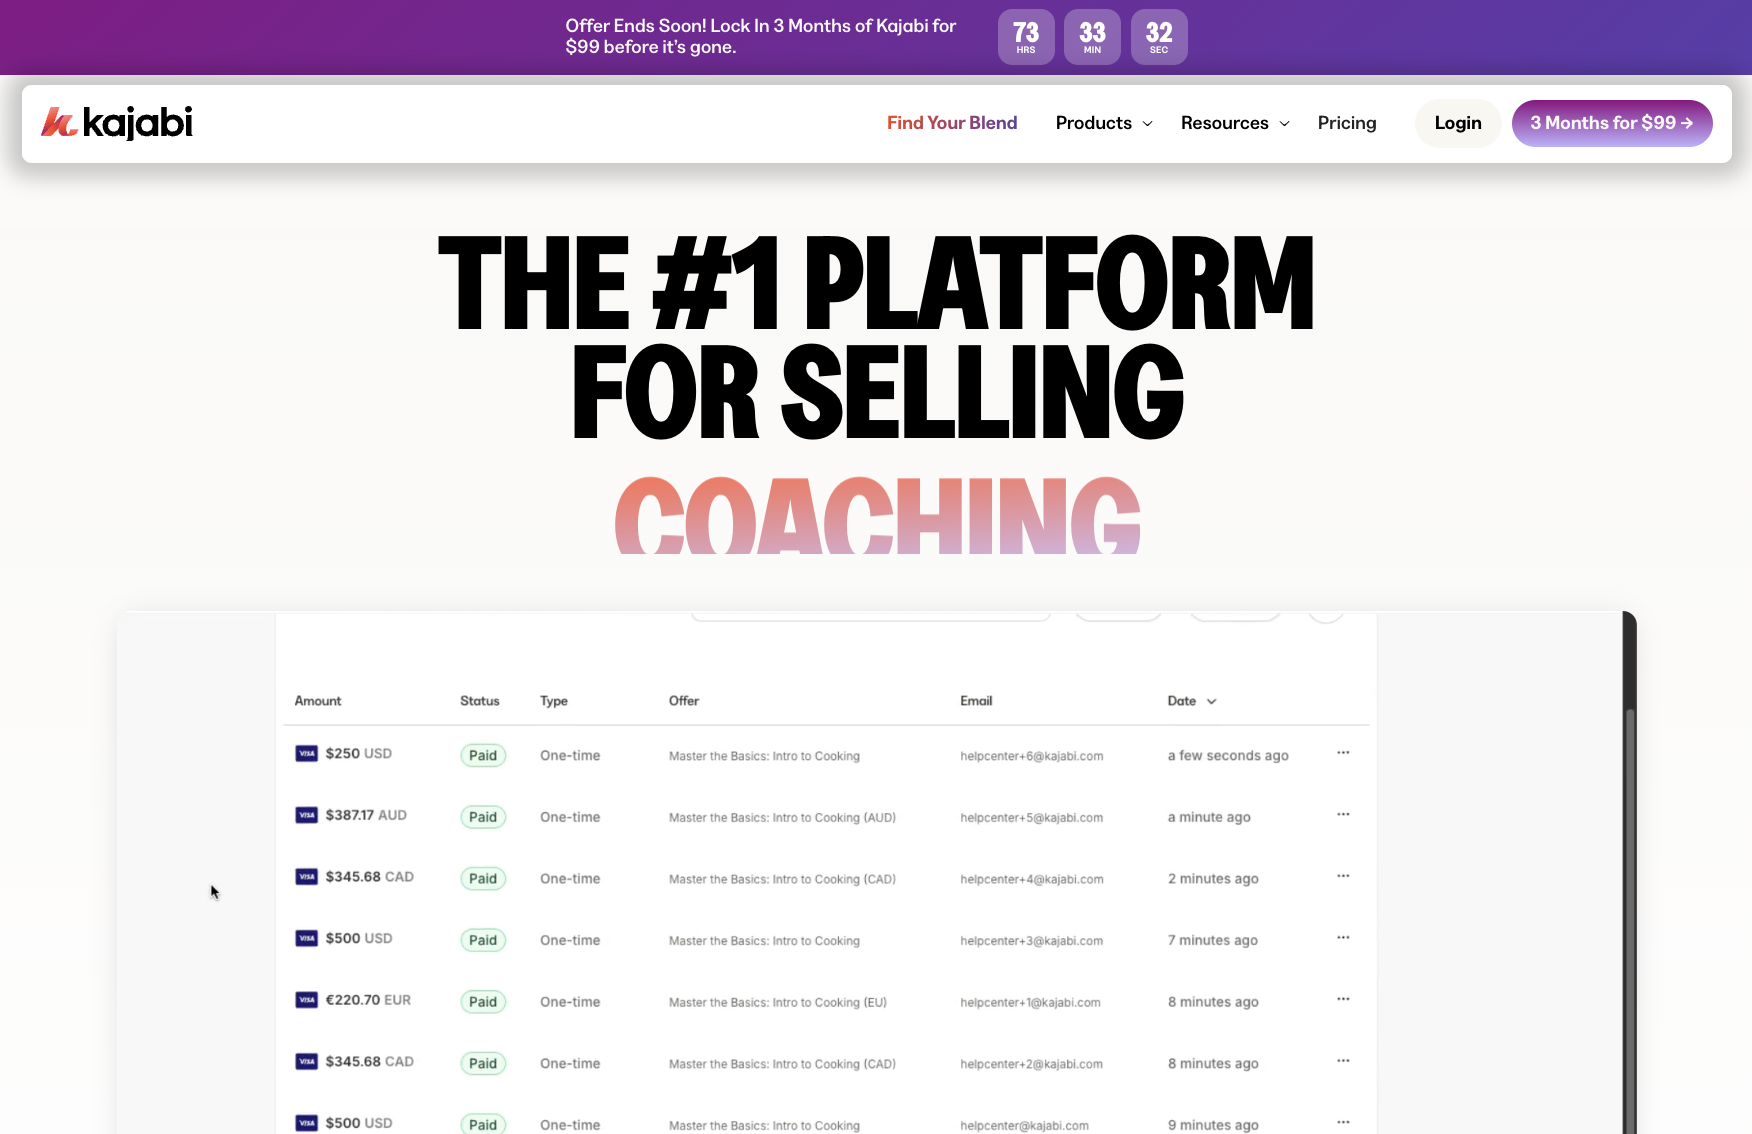This screenshot has width=1752, height=1134.
Task: Click the Paid badge for $387.17 AUD
Action: 483,817
